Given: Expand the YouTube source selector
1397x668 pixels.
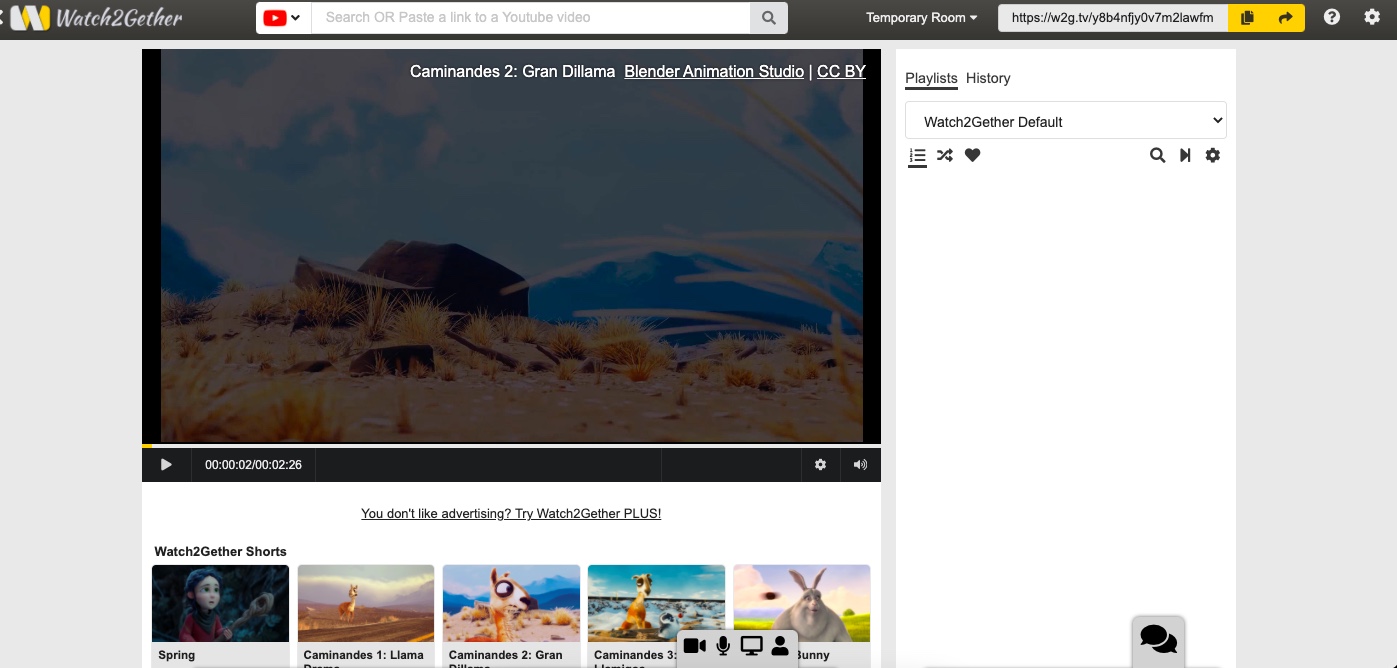Looking at the screenshot, I should pos(283,17).
